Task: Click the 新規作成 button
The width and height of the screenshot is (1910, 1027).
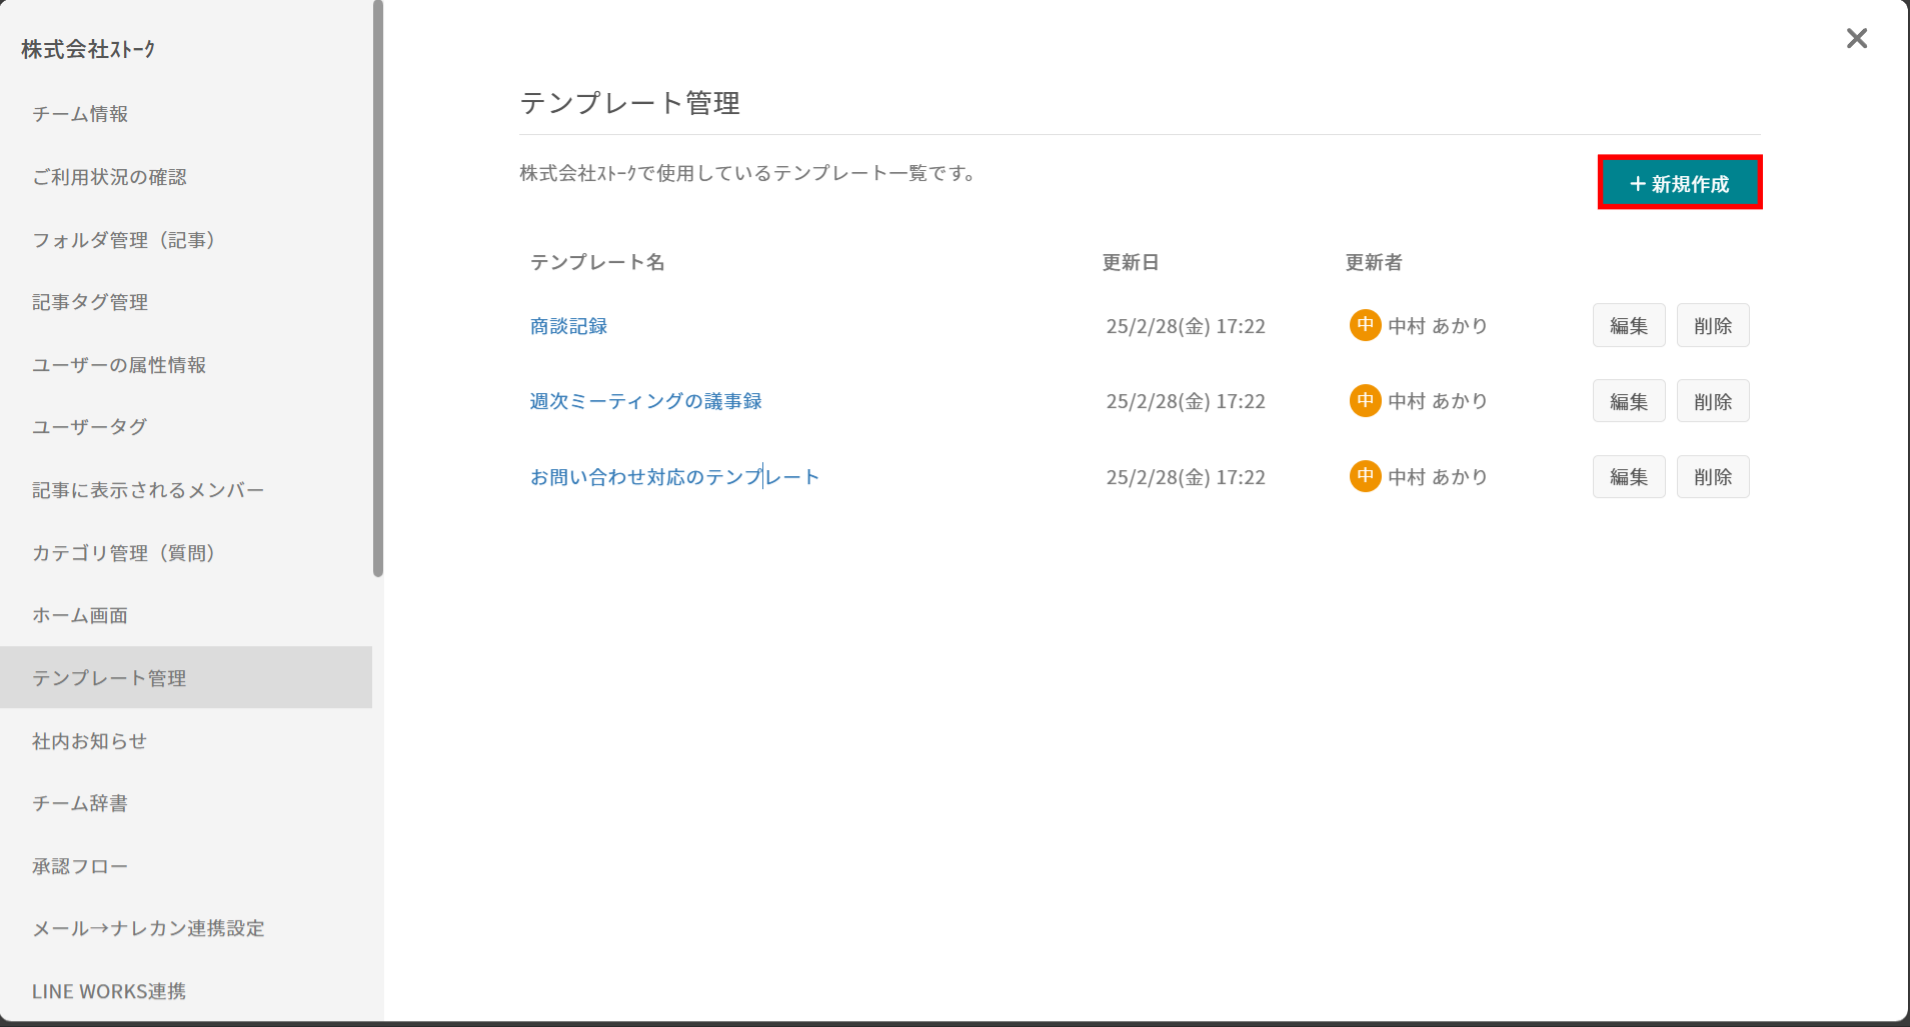Action: (x=1679, y=183)
